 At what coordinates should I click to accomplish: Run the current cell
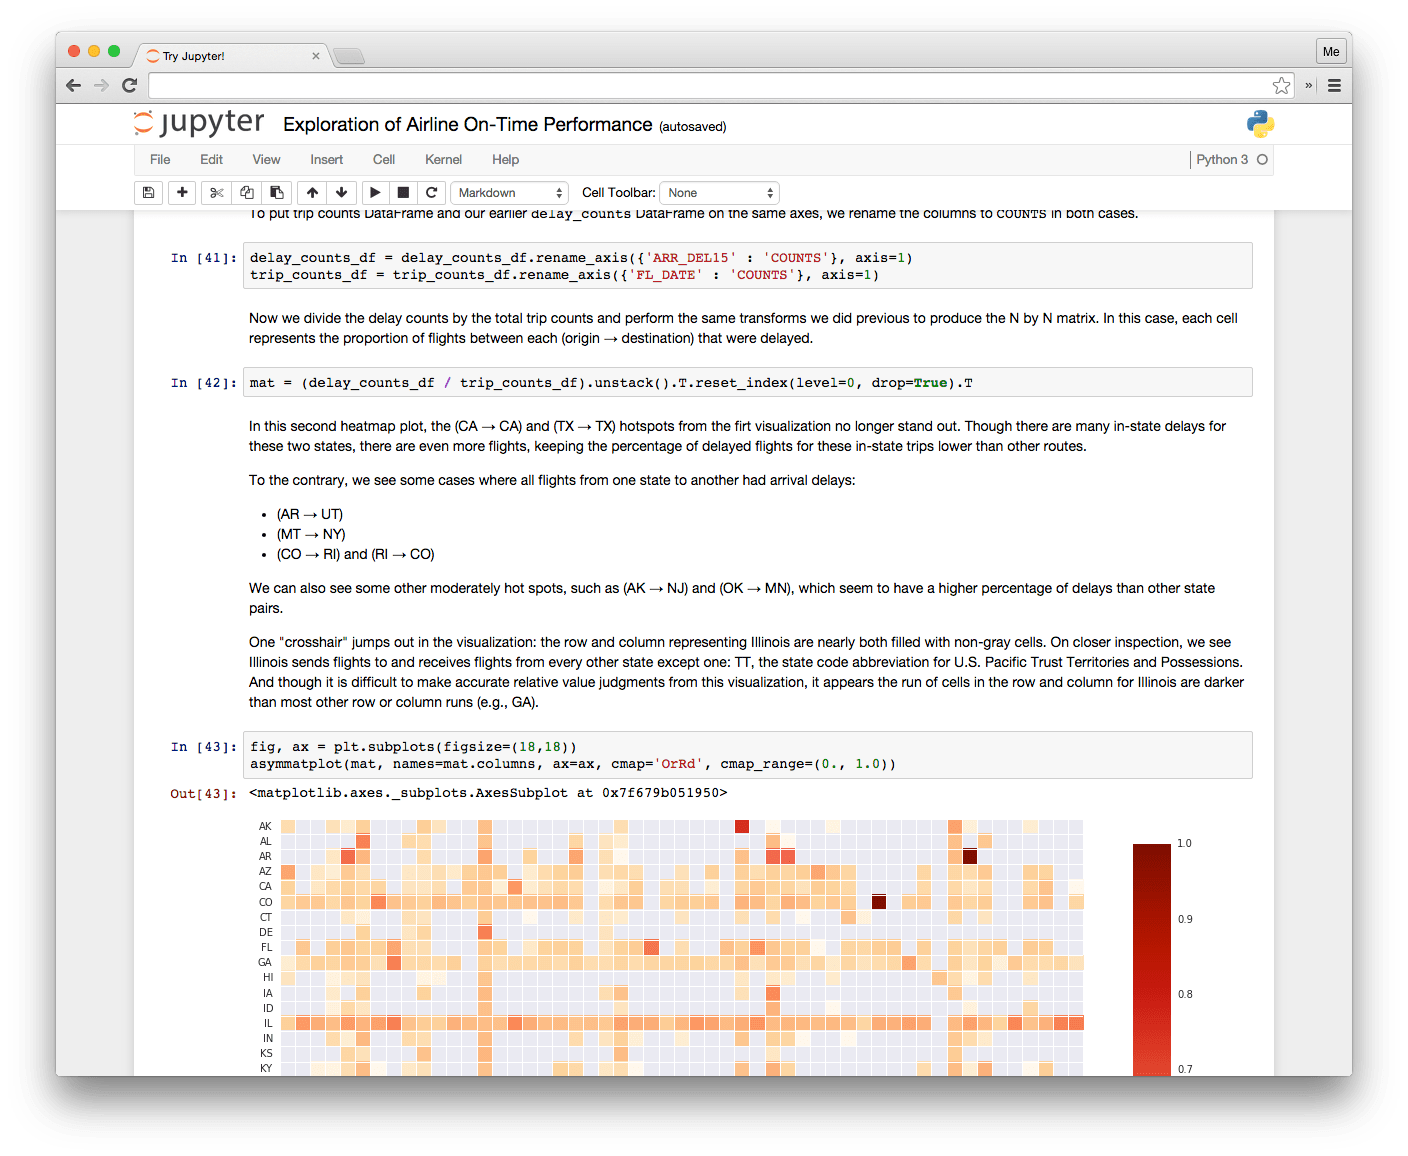pos(375,193)
